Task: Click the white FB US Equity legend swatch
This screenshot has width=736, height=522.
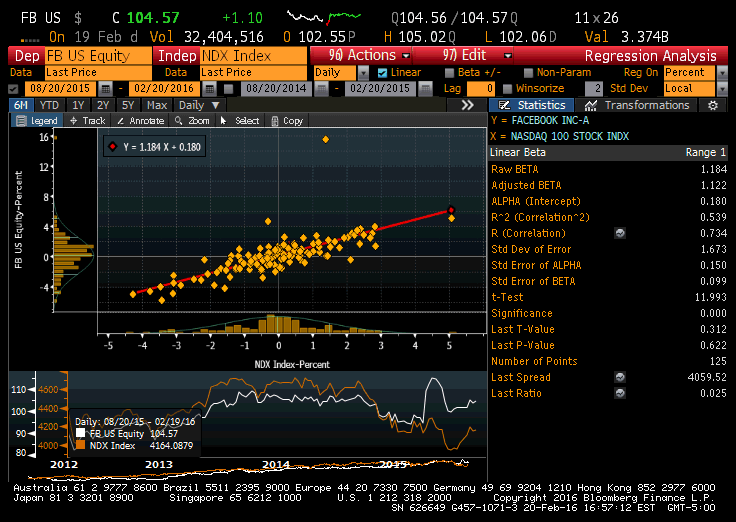Action: coord(80,433)
